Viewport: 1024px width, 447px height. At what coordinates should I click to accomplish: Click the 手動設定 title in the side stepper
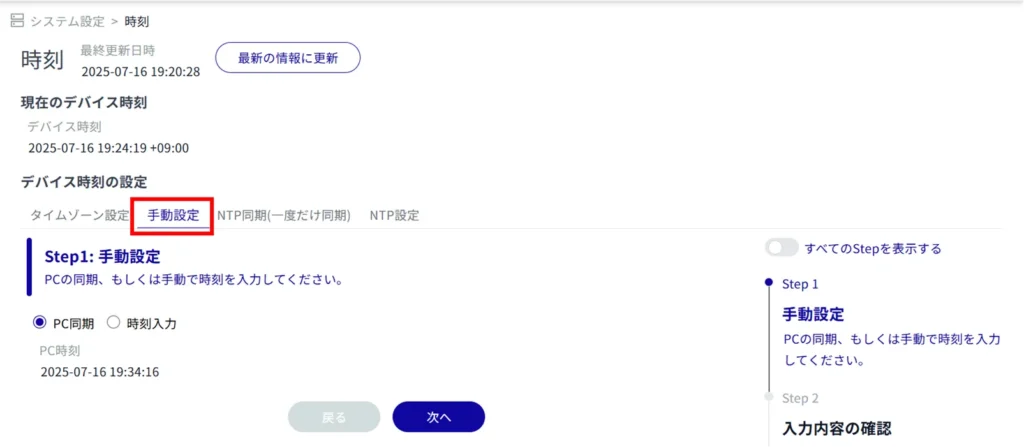point(813,313)
